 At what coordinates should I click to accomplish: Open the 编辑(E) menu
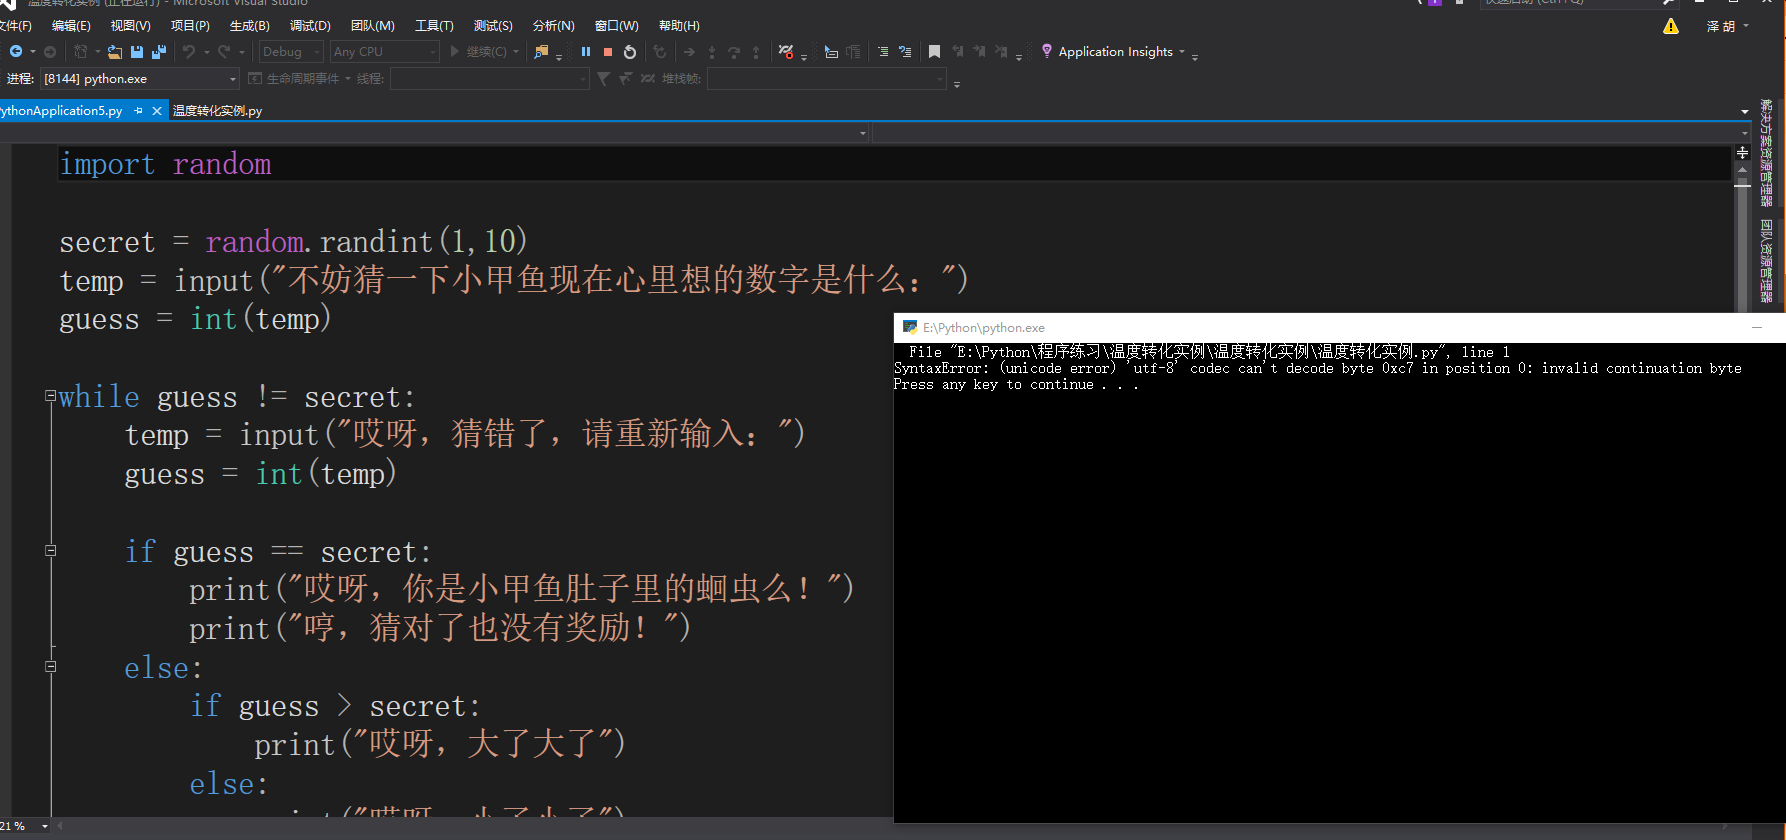[x=71, y=26]
